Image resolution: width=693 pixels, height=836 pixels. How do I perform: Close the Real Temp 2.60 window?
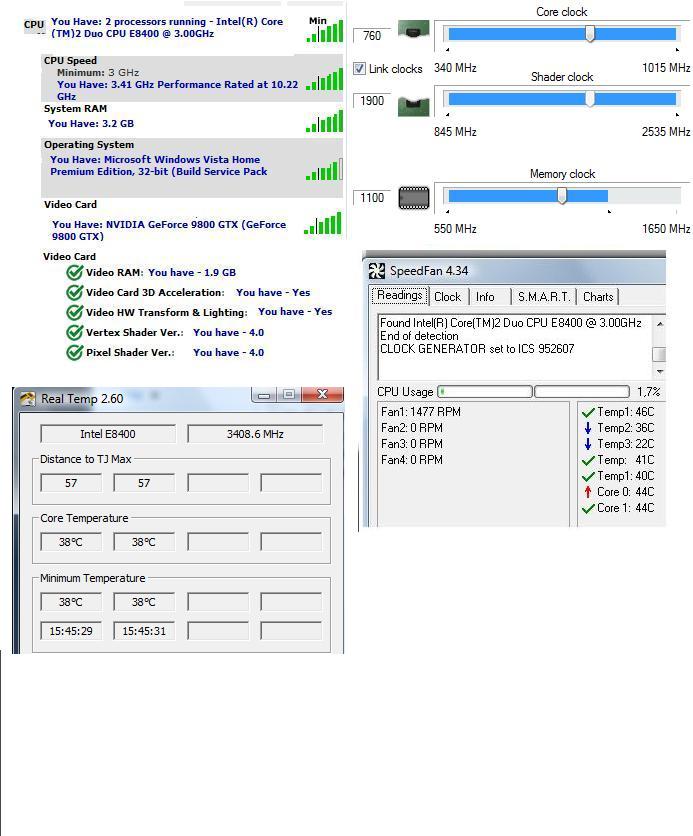tap(322, 395)
